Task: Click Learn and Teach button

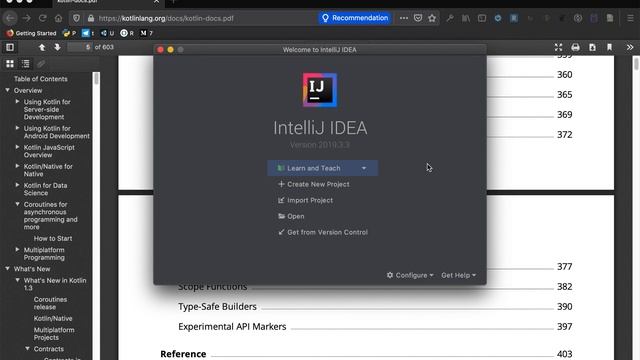Action: coord(313,168)
